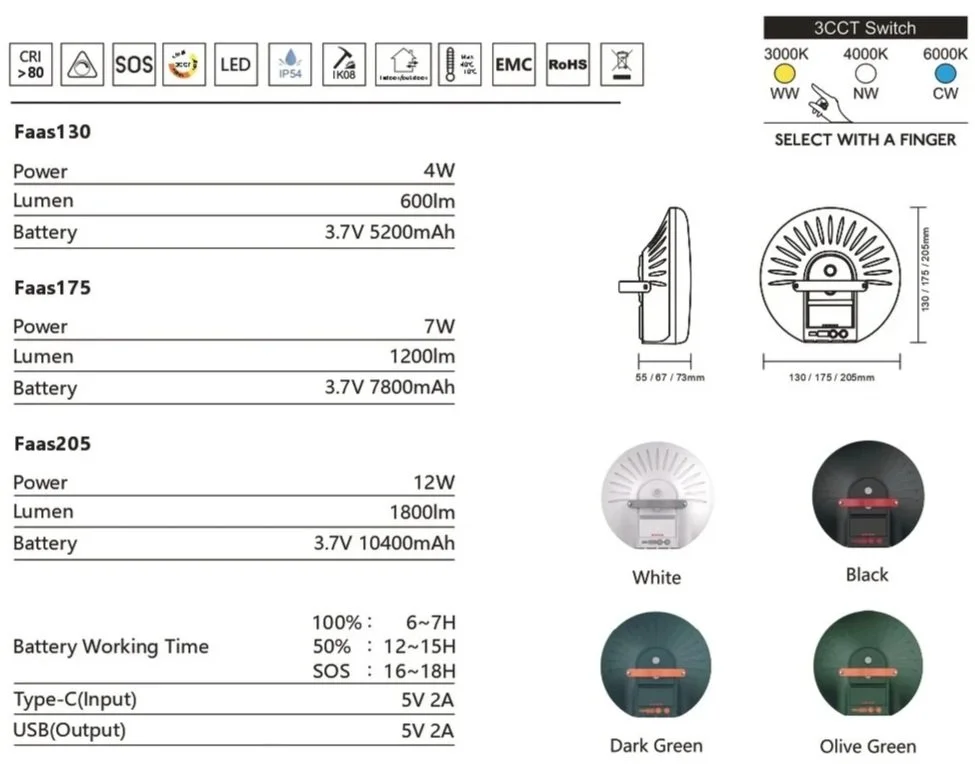This screenshot has width=975, height=764.
Task: Click the crossed-out waste bin icon
Action: click(x=622, y=64)
